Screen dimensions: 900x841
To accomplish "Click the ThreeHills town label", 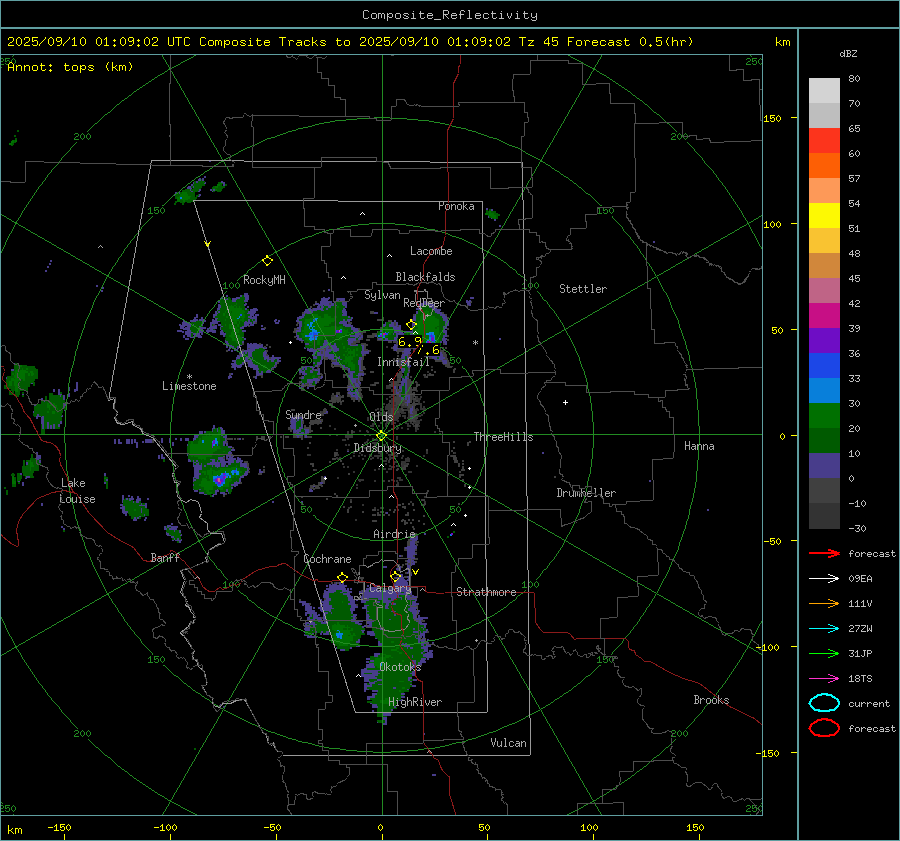I will point(503,437).
